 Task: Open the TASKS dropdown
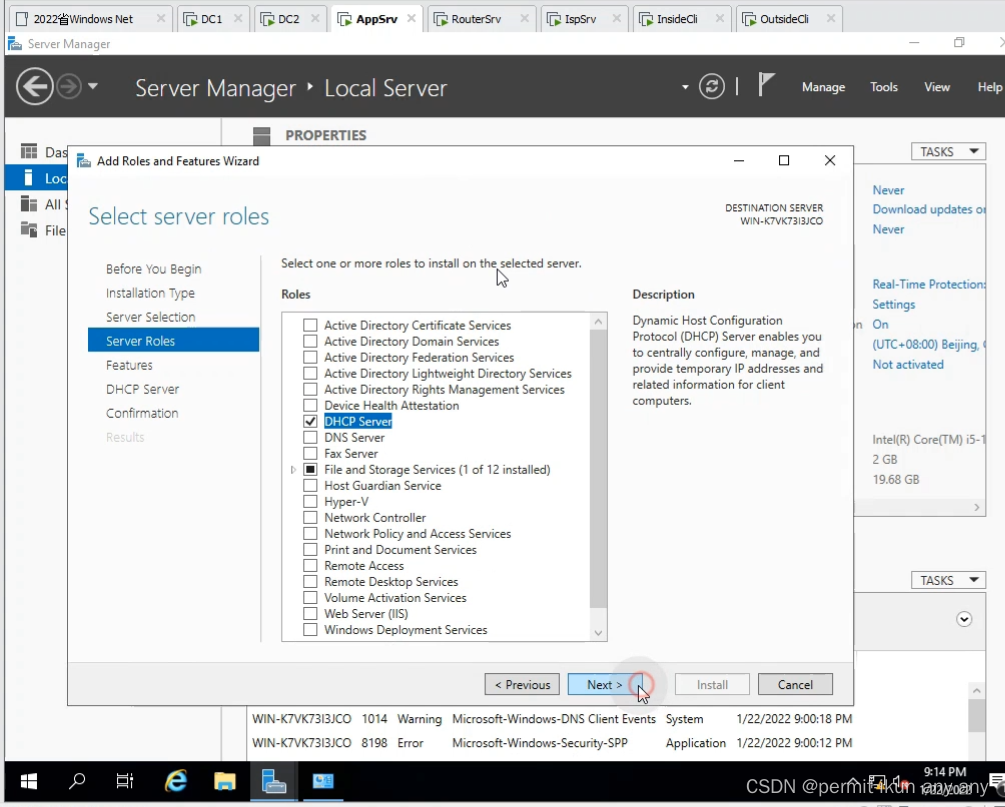click(x=947, y=151)
